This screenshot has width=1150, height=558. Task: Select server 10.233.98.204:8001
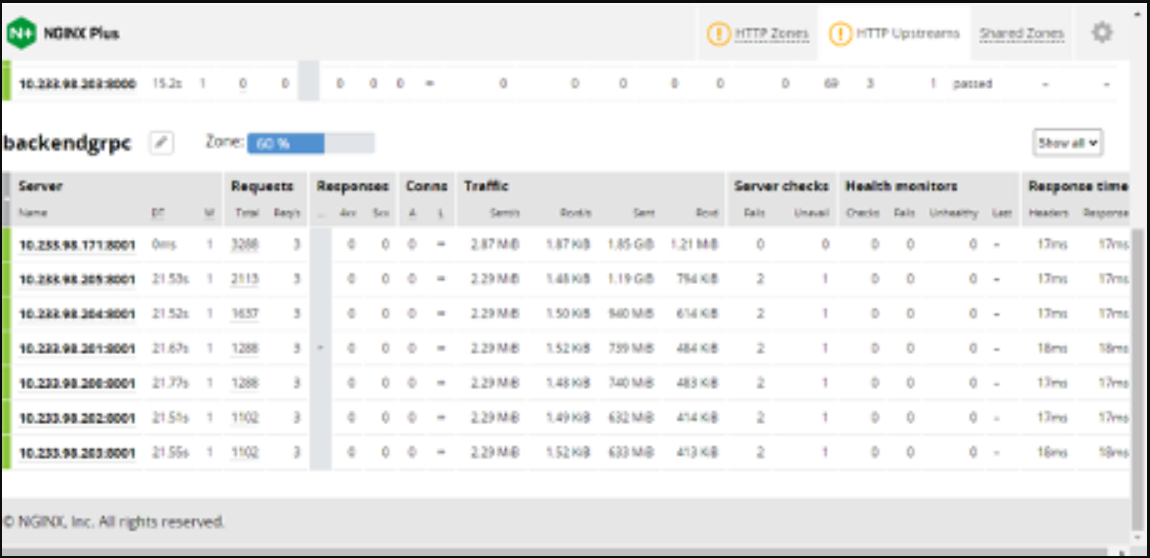point(77,314)
